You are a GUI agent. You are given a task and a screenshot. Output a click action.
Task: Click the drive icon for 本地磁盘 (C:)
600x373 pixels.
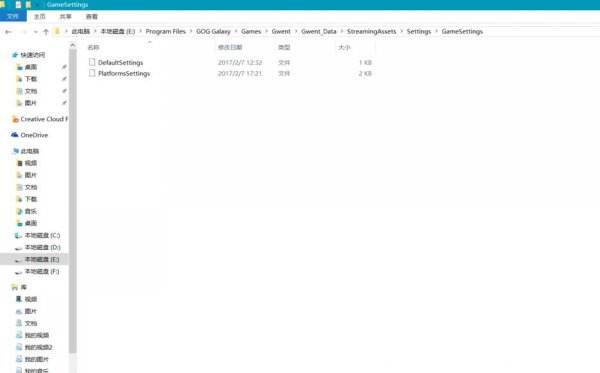18,236
